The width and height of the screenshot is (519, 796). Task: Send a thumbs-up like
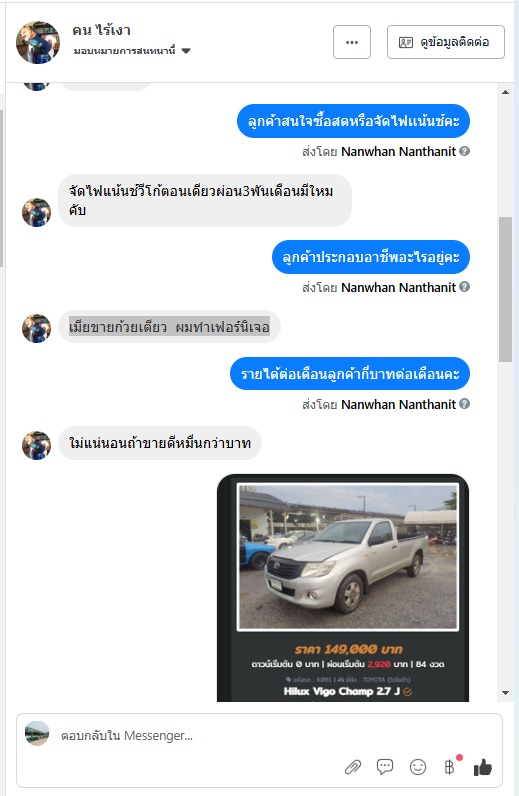click(x=482, y=767)
